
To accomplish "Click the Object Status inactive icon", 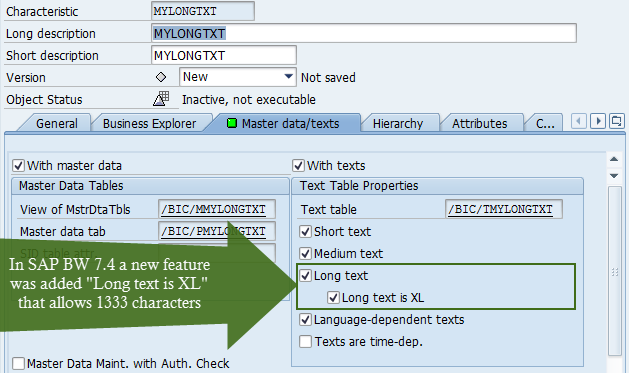I will [x=161, y=99].
